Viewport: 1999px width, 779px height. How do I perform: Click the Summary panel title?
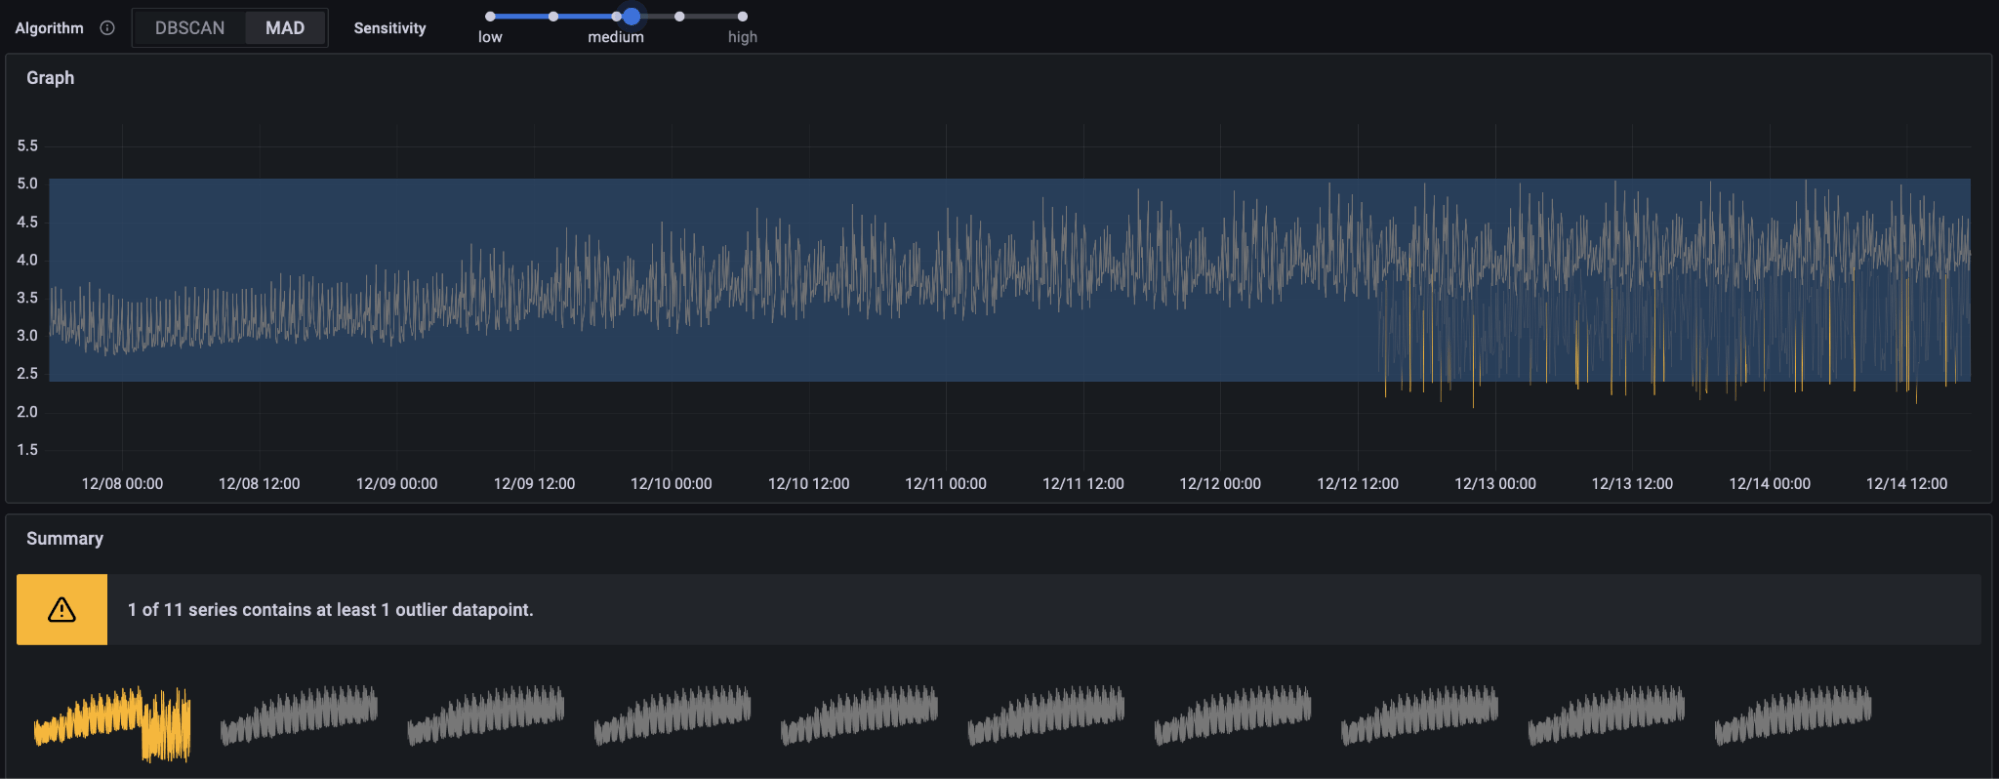click(65, 539)
